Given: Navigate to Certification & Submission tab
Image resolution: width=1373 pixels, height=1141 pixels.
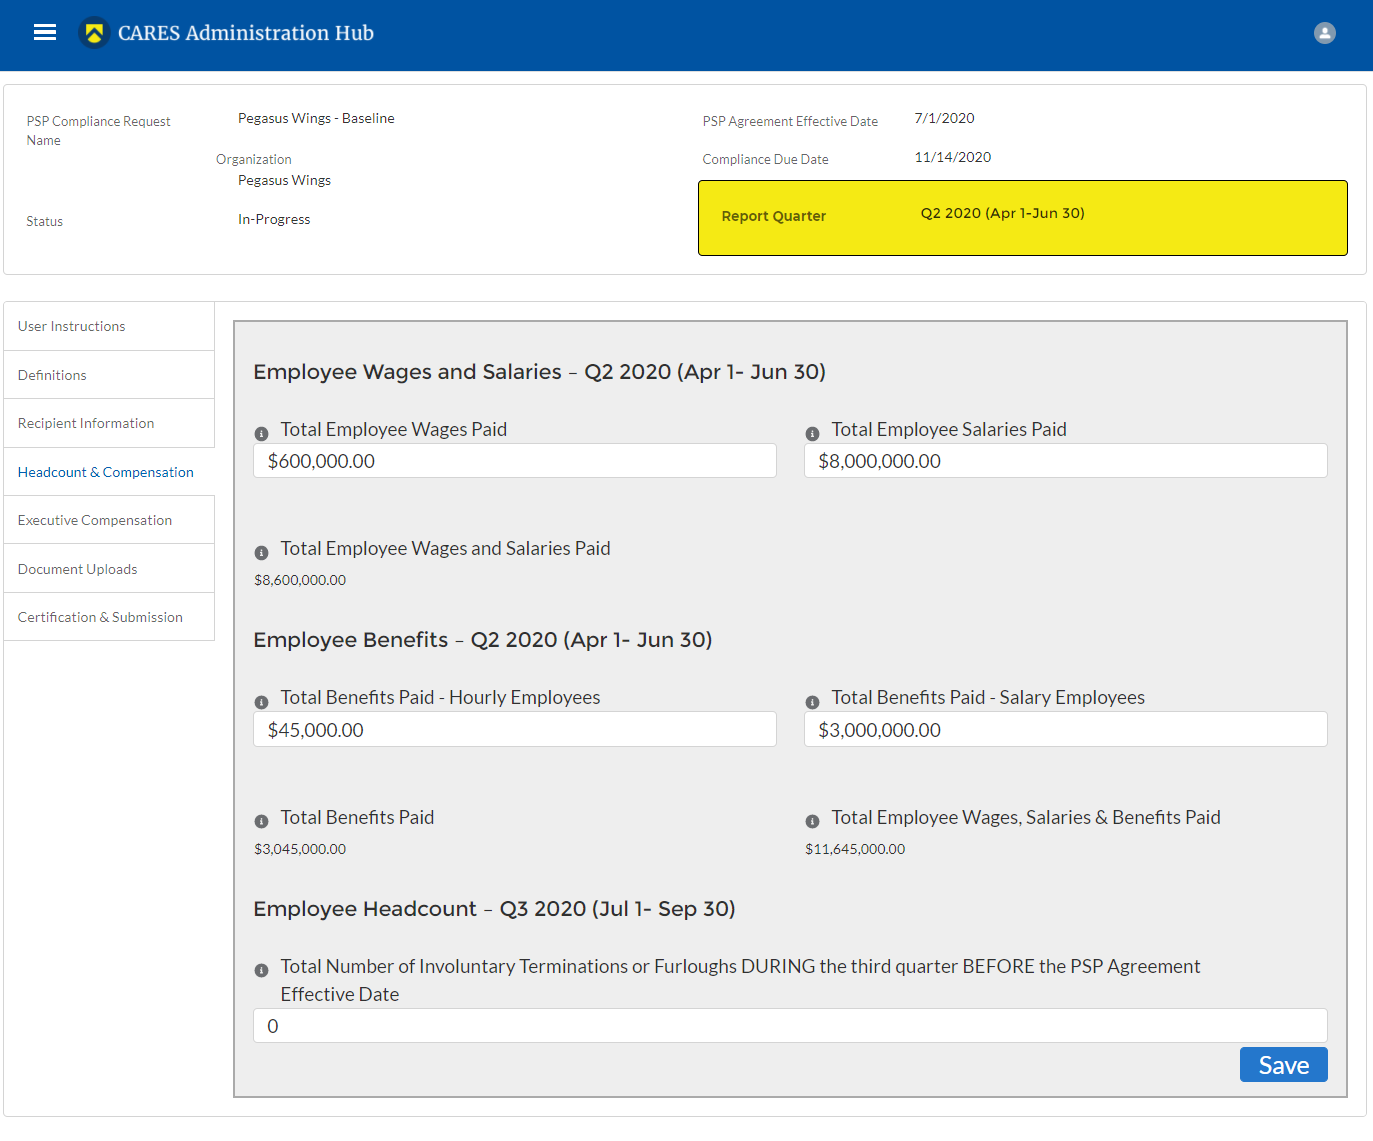Looking at the screenshot, I should 100,617.
